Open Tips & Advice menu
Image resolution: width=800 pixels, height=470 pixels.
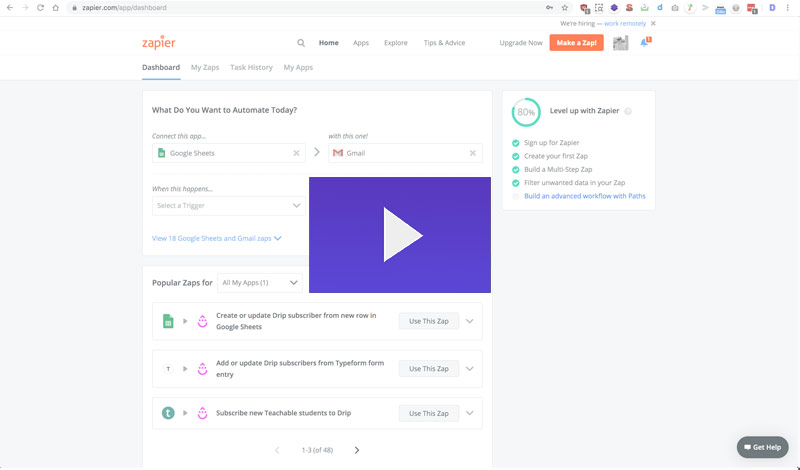(444, 43)
